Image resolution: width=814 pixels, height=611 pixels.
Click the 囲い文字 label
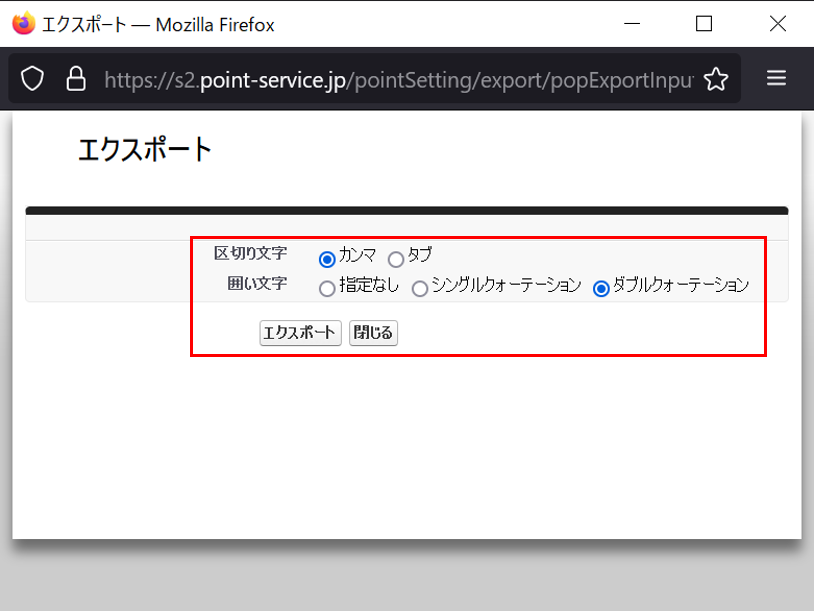[257, 284]
